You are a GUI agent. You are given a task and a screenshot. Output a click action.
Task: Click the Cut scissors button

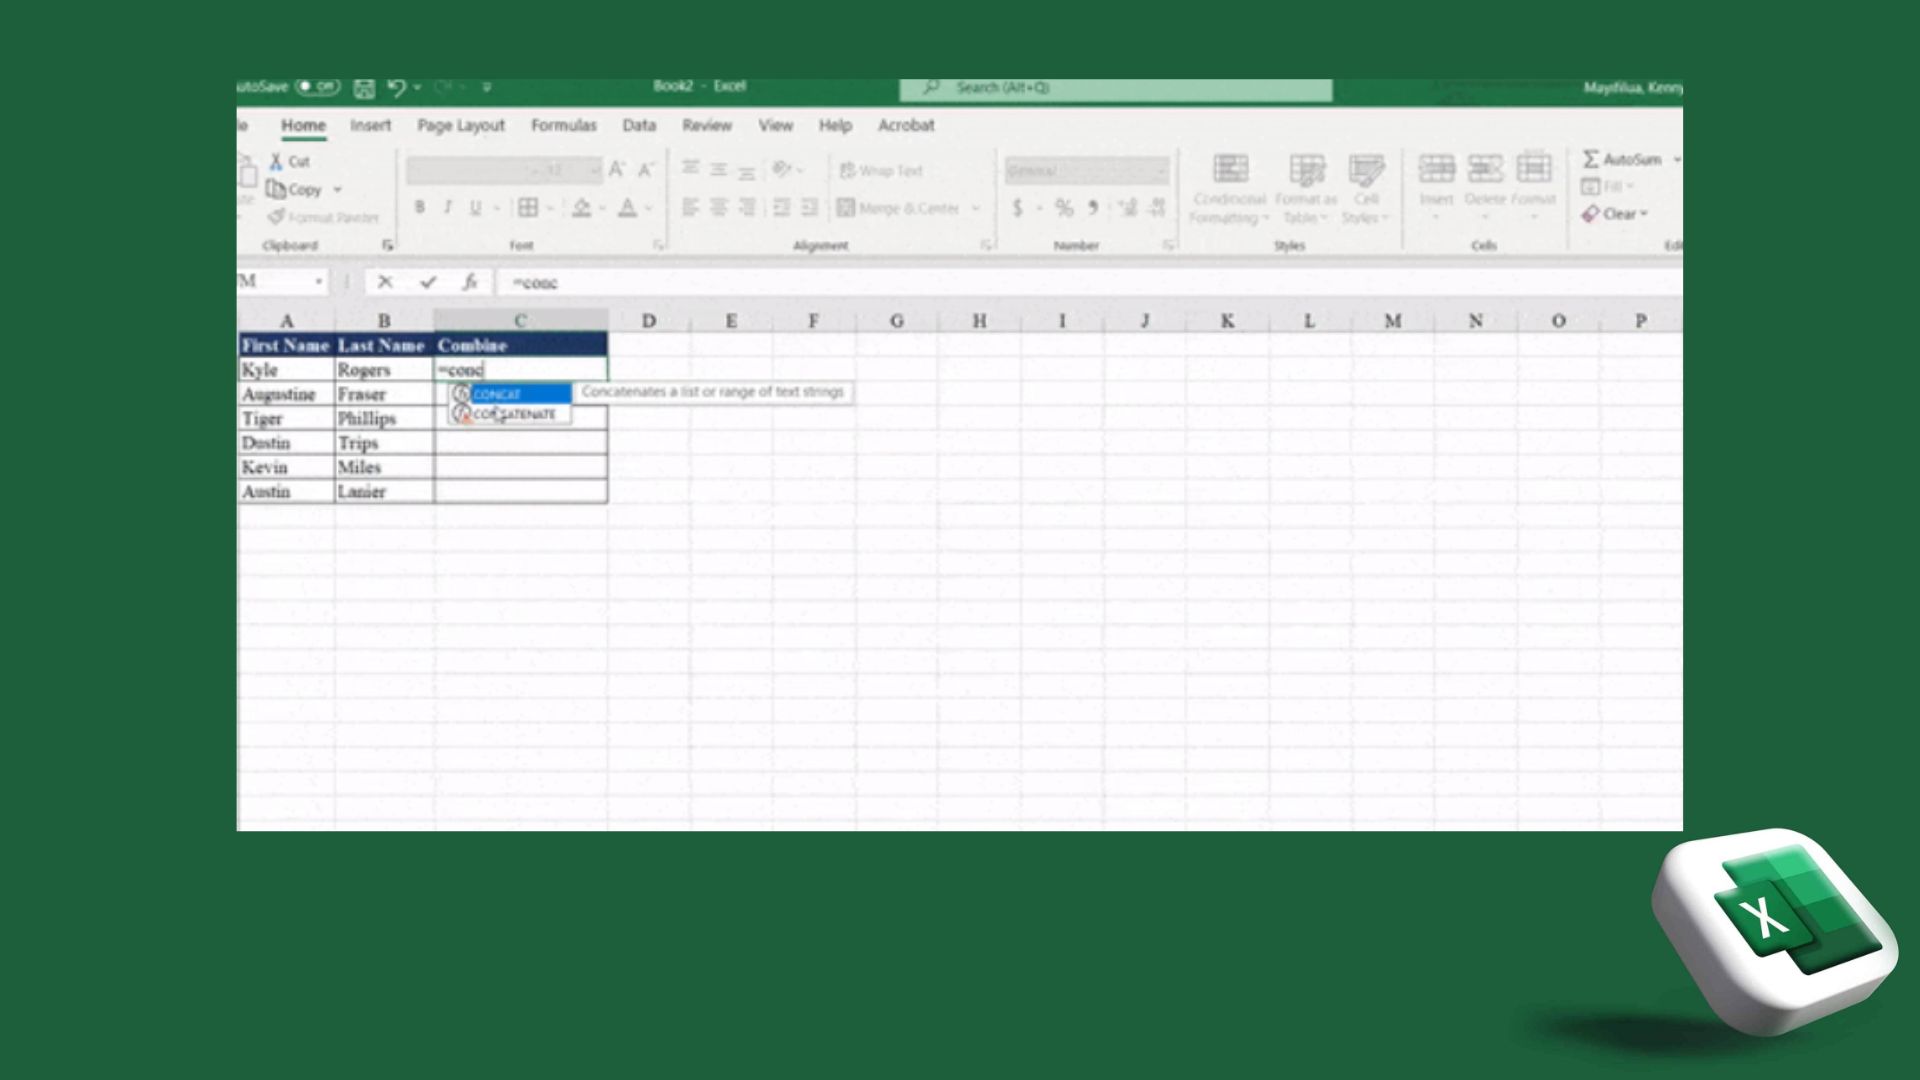pos(289,161)
